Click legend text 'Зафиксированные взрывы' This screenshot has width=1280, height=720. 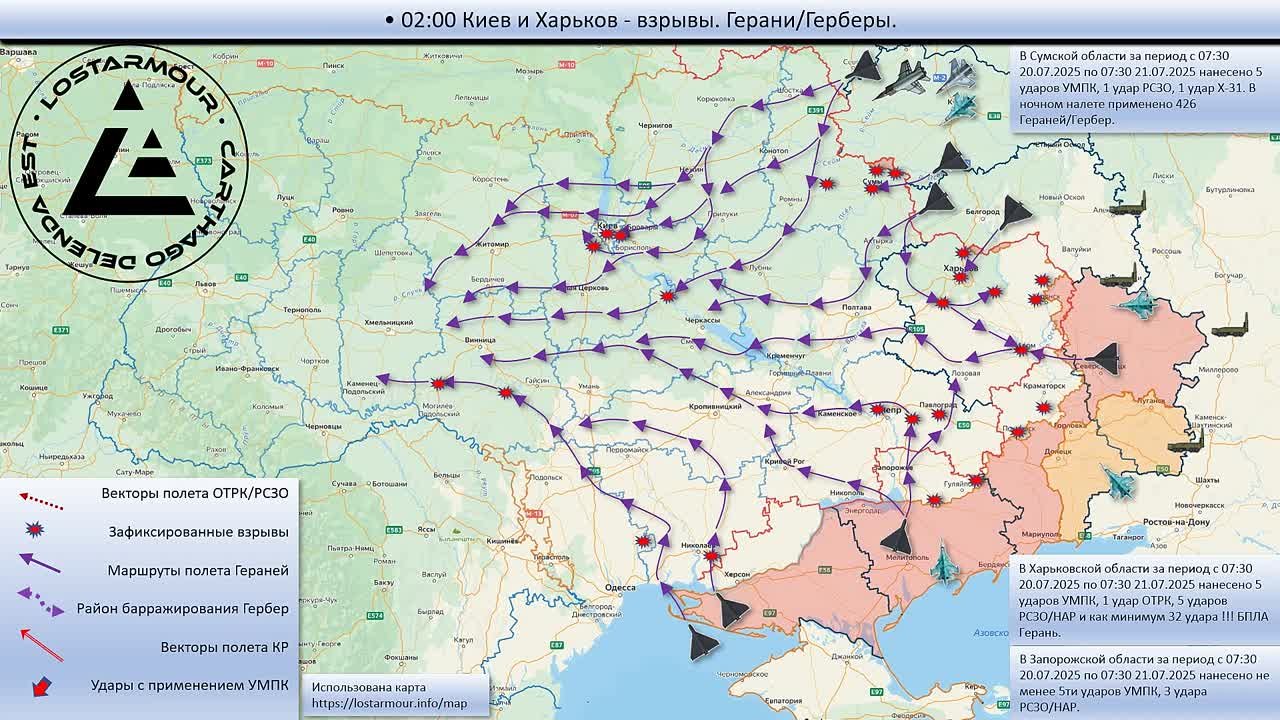tap(198, 531)
